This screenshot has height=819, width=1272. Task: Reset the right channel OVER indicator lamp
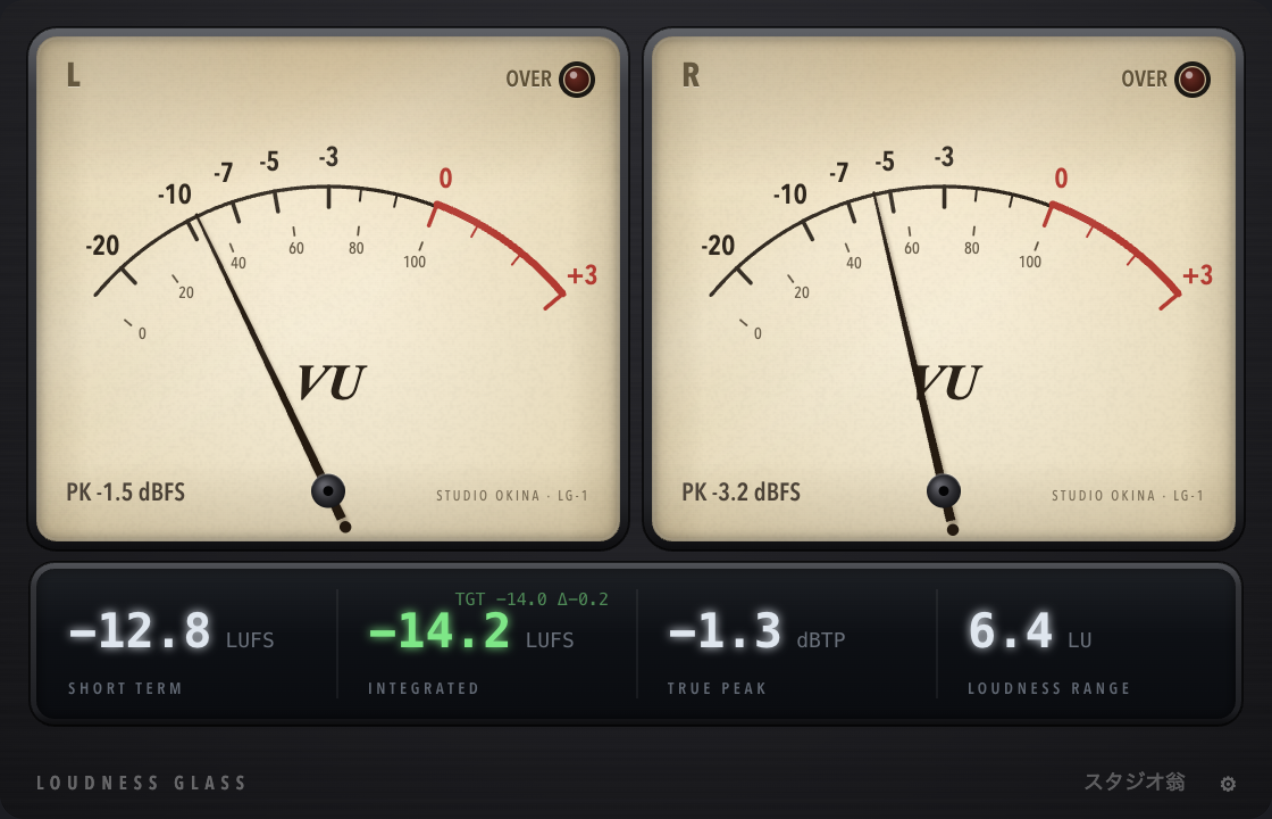(x=1192, y=79)
